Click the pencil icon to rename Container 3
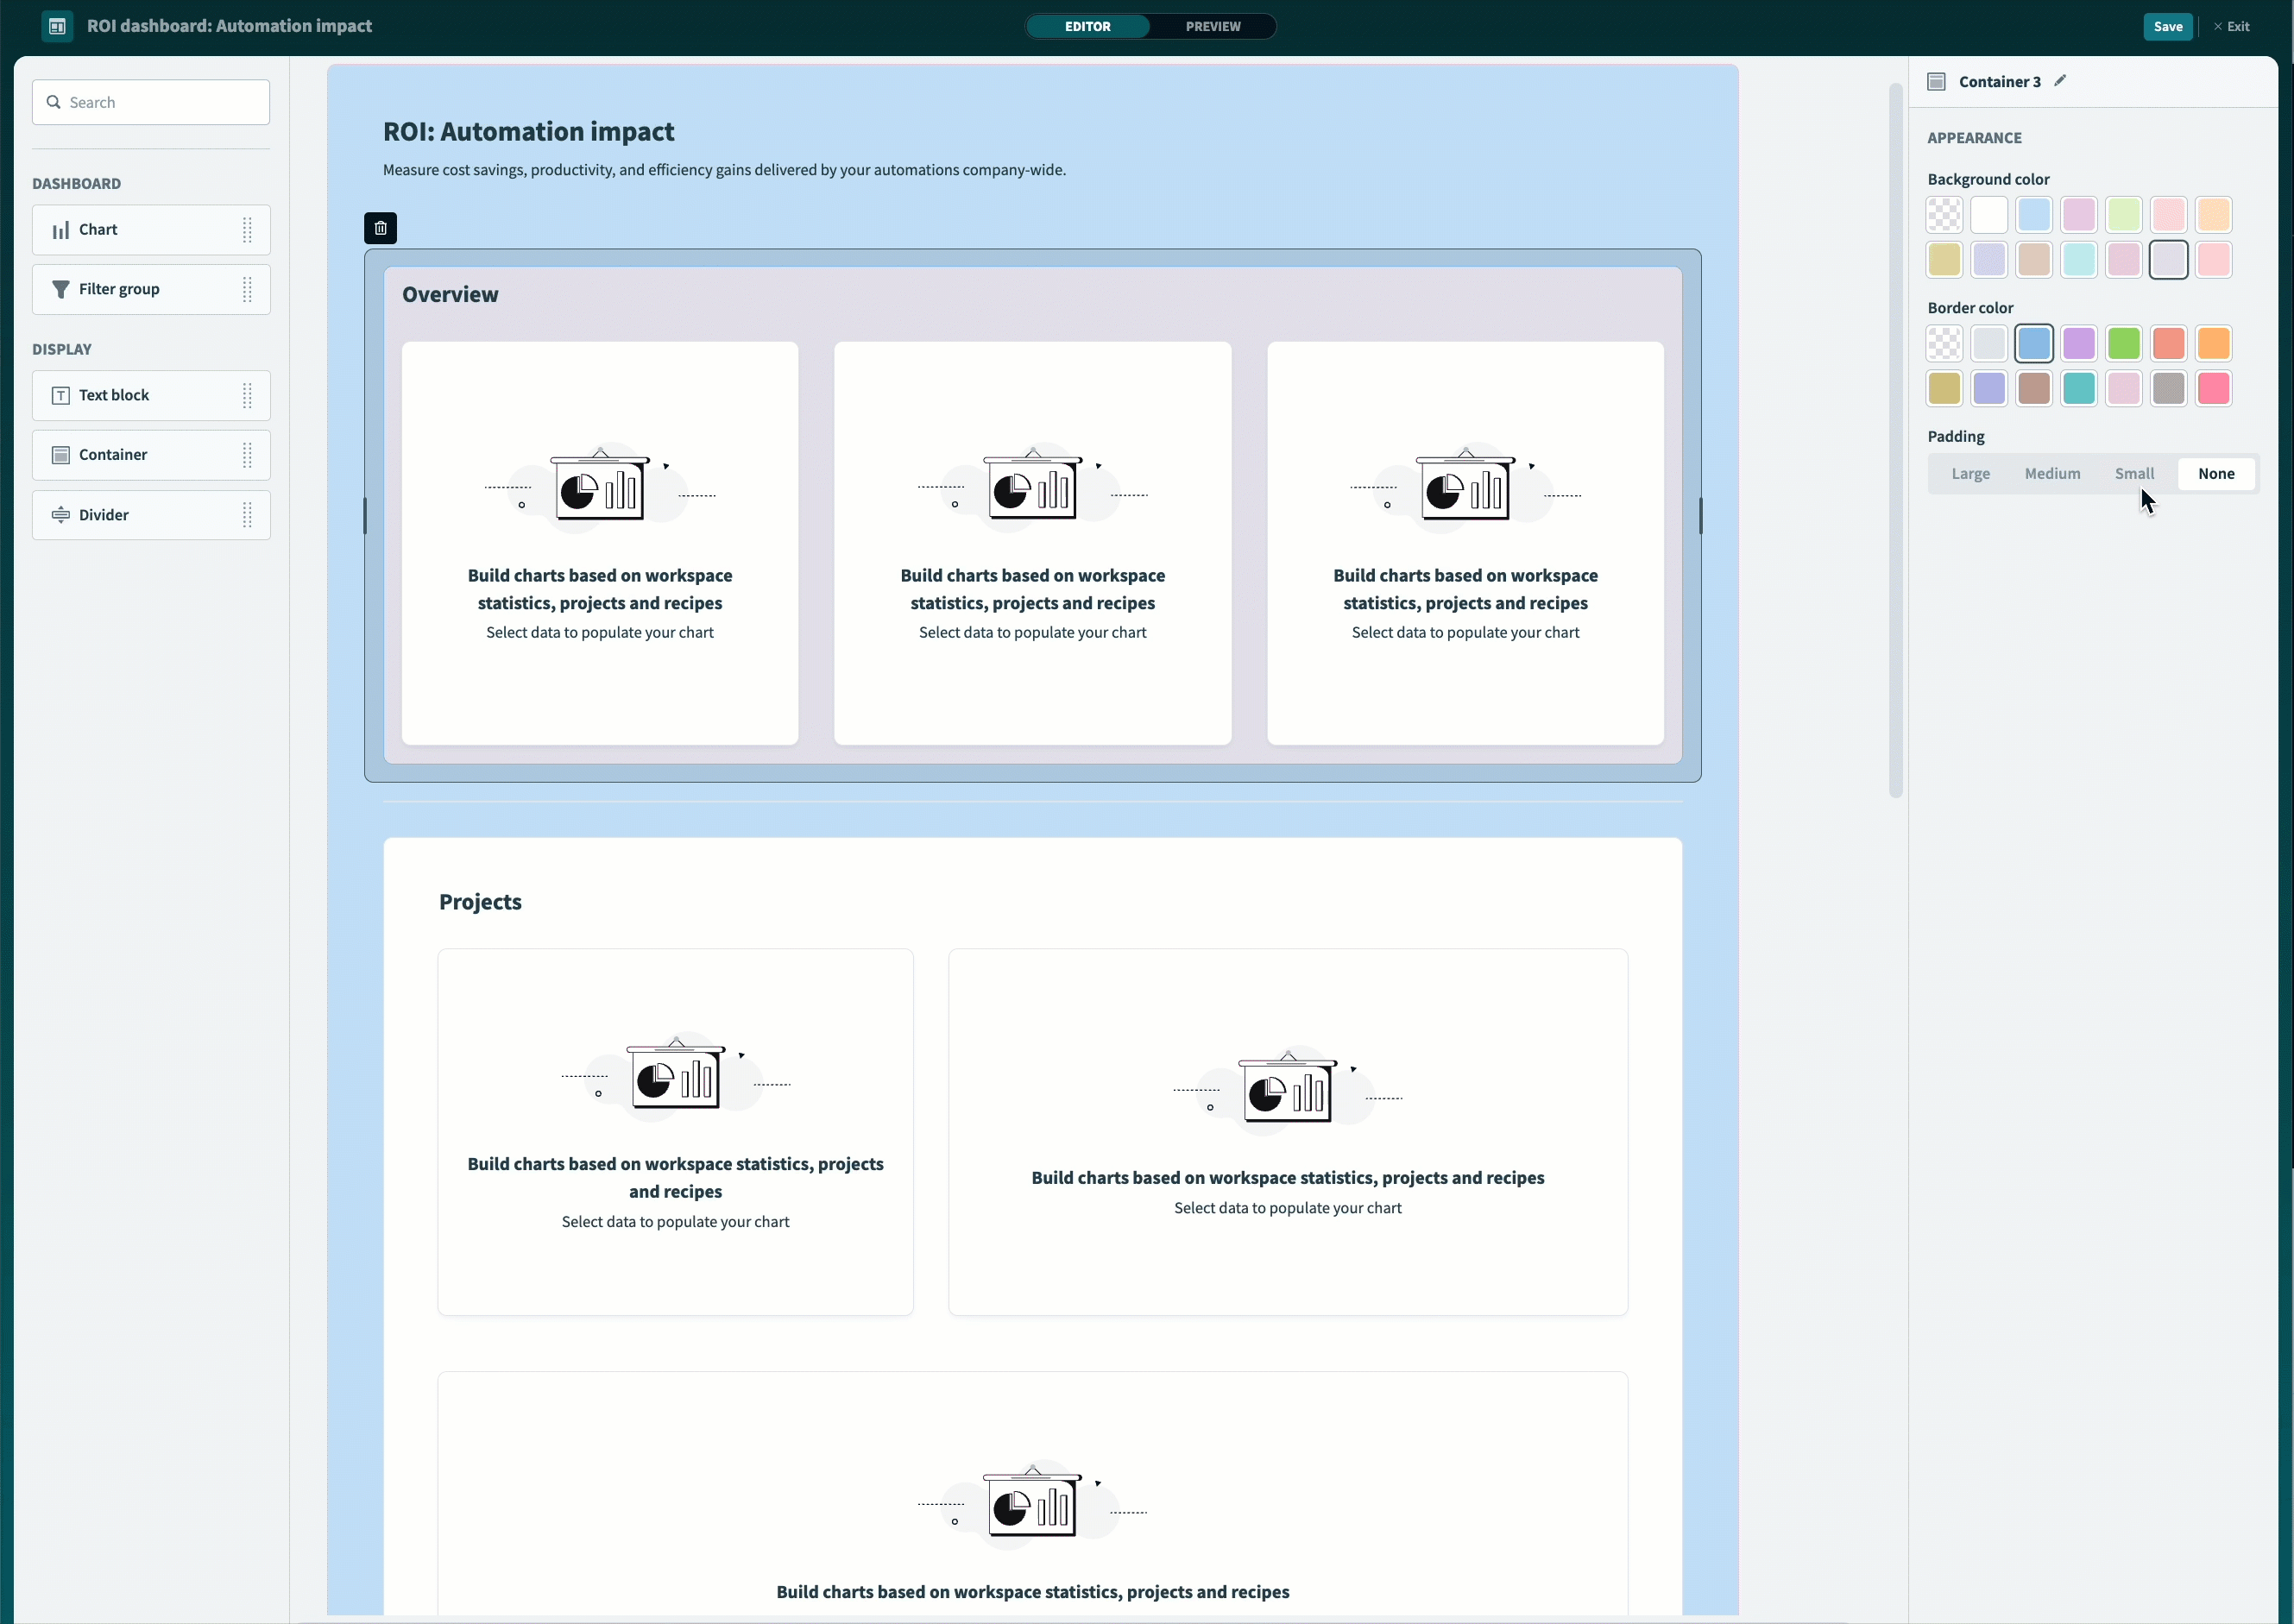 (2060, 81)
